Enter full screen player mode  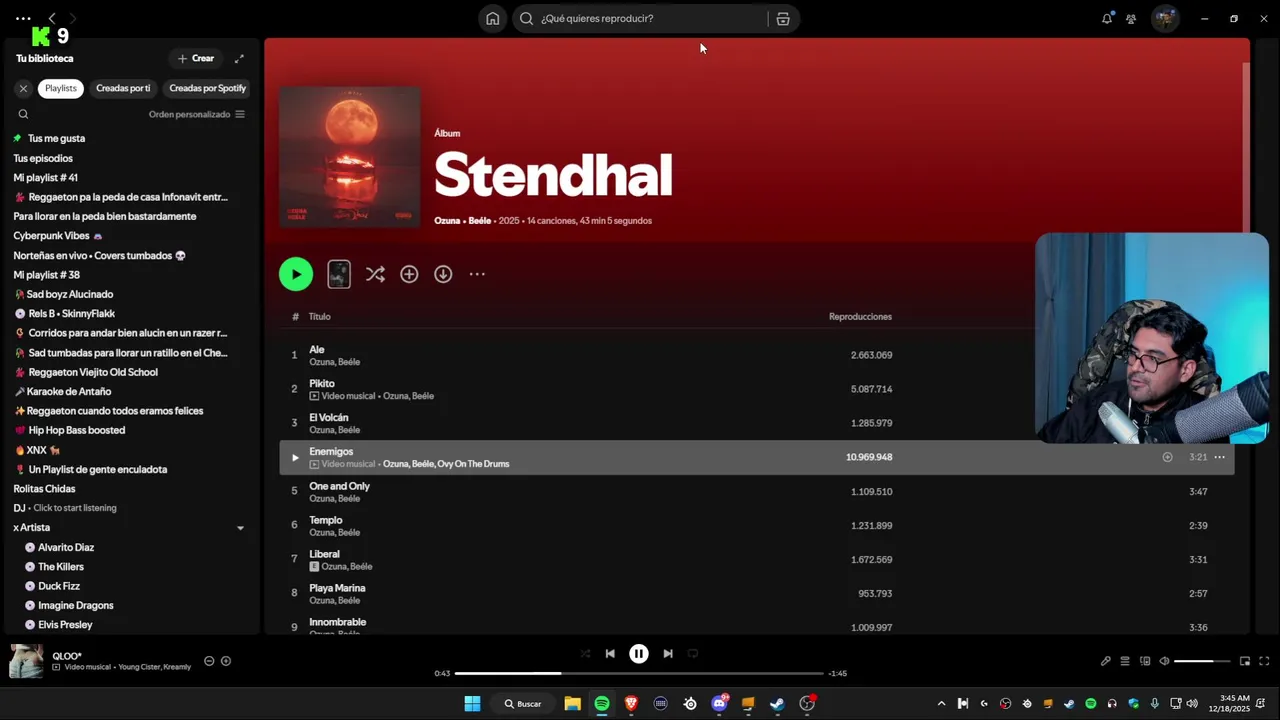click(1264, 661)
